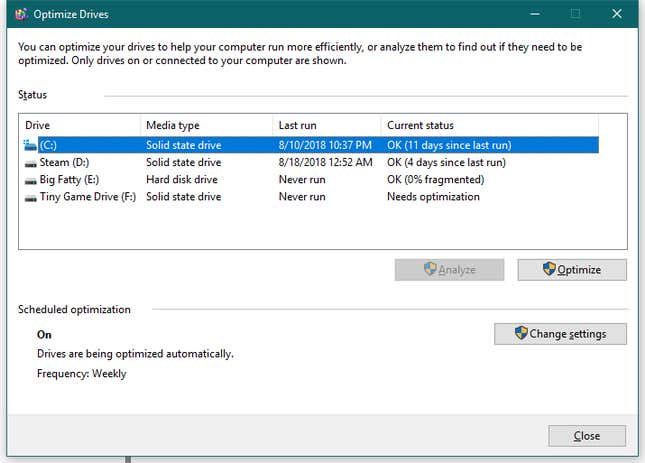Sort by the Current status column header
Image resolution: width=645 pixels, height=463 pixels.
490,125
